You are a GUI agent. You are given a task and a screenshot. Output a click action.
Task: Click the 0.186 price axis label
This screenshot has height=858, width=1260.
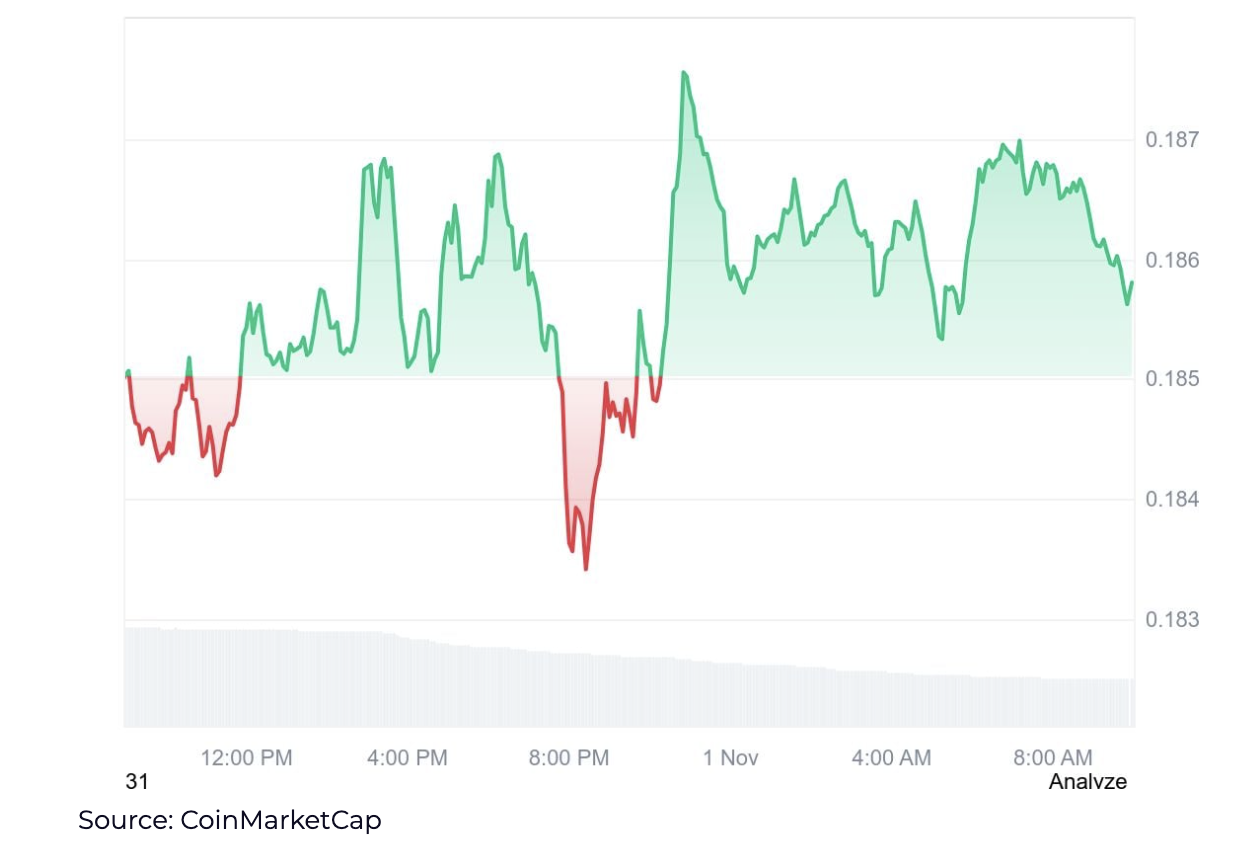pos(1172,261)
